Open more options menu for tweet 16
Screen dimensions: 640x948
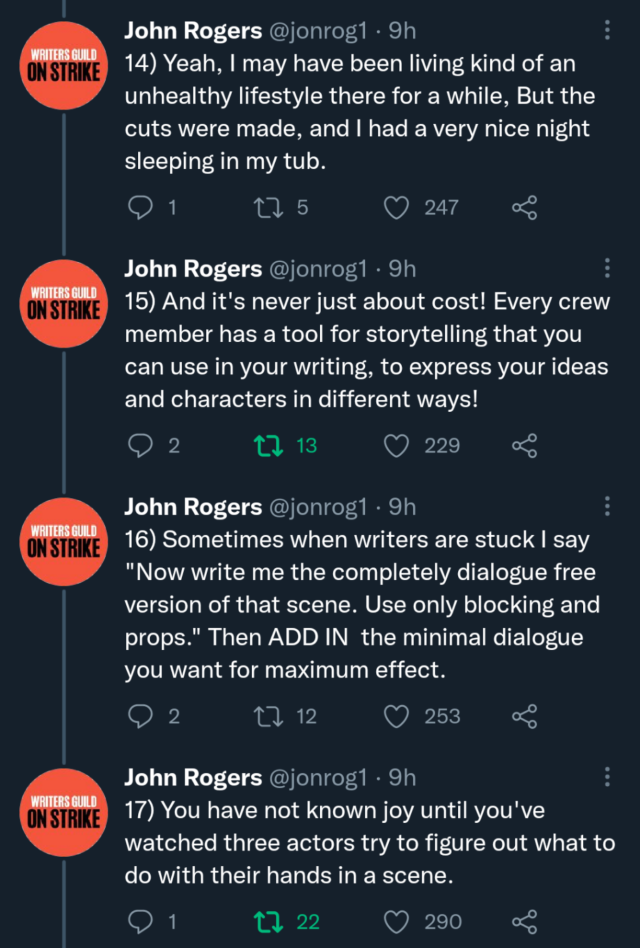[607, 506]
